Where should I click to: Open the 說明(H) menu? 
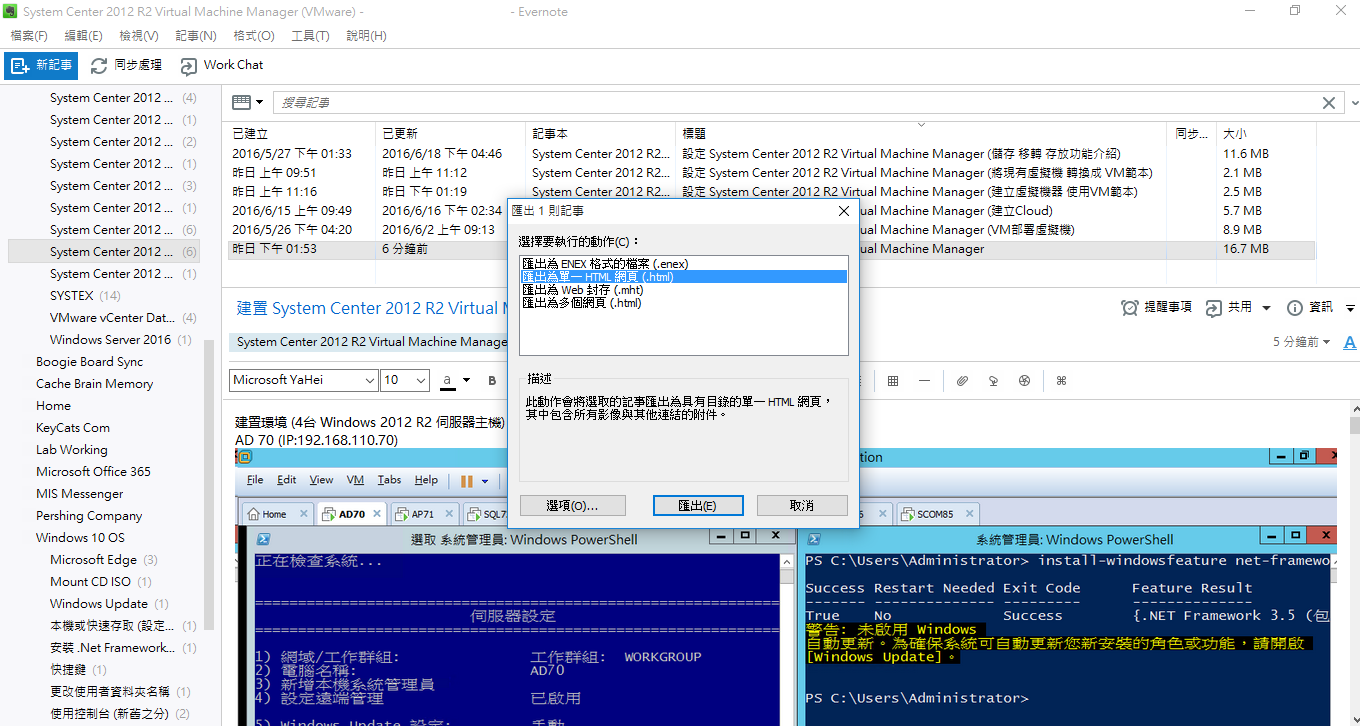click(366, 36)
